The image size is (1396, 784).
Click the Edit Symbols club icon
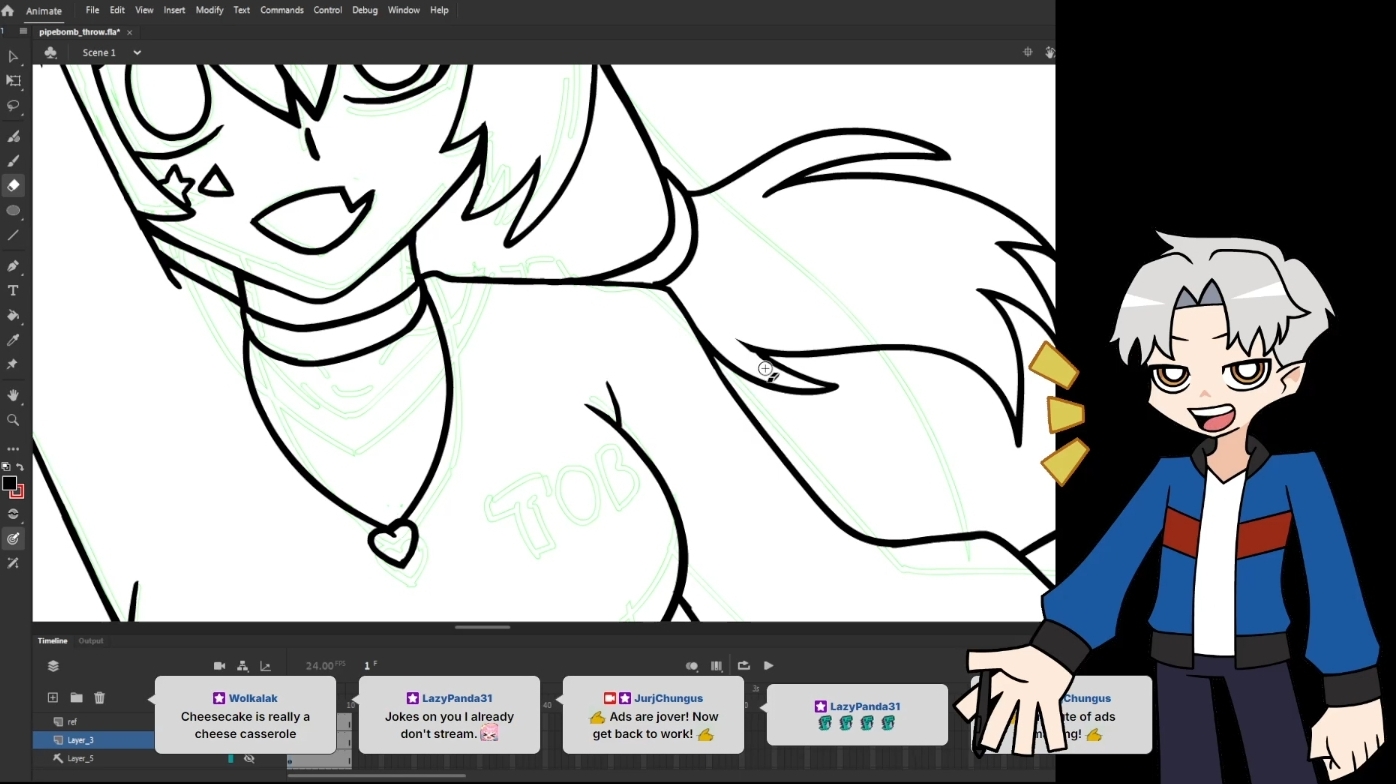(50, 52)
